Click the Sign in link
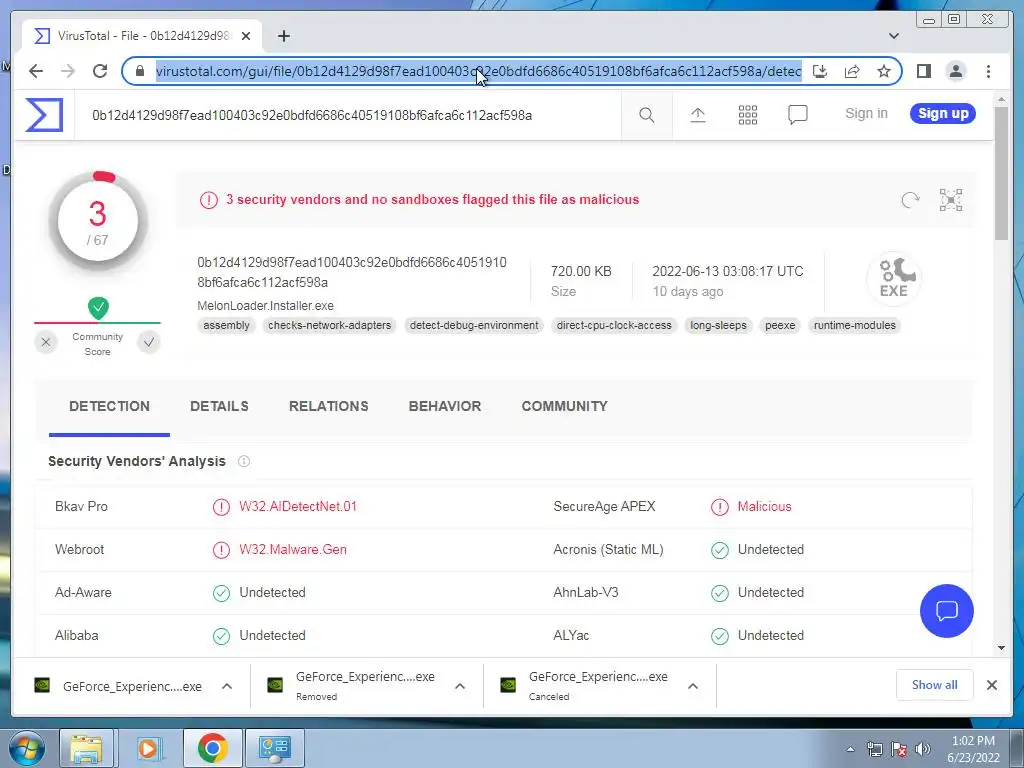The image size is (1024, 768). 866,114
